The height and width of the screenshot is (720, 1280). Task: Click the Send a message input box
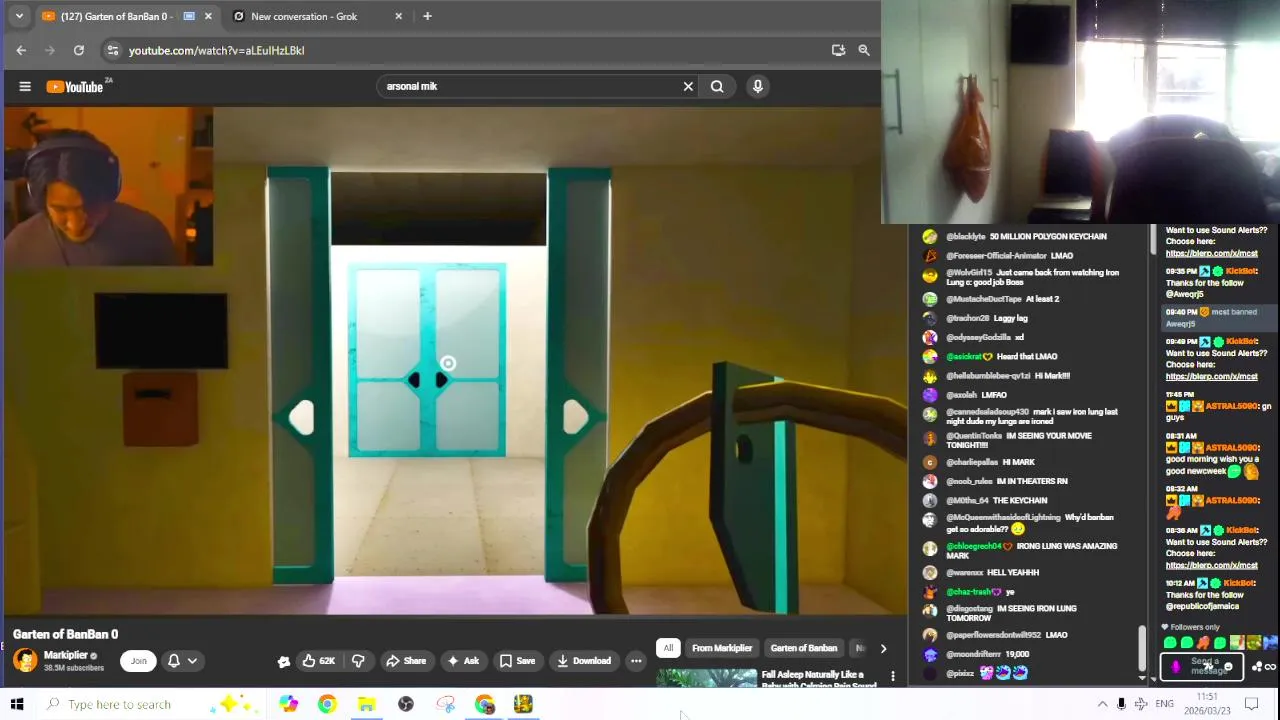(x=1201, y=666)
